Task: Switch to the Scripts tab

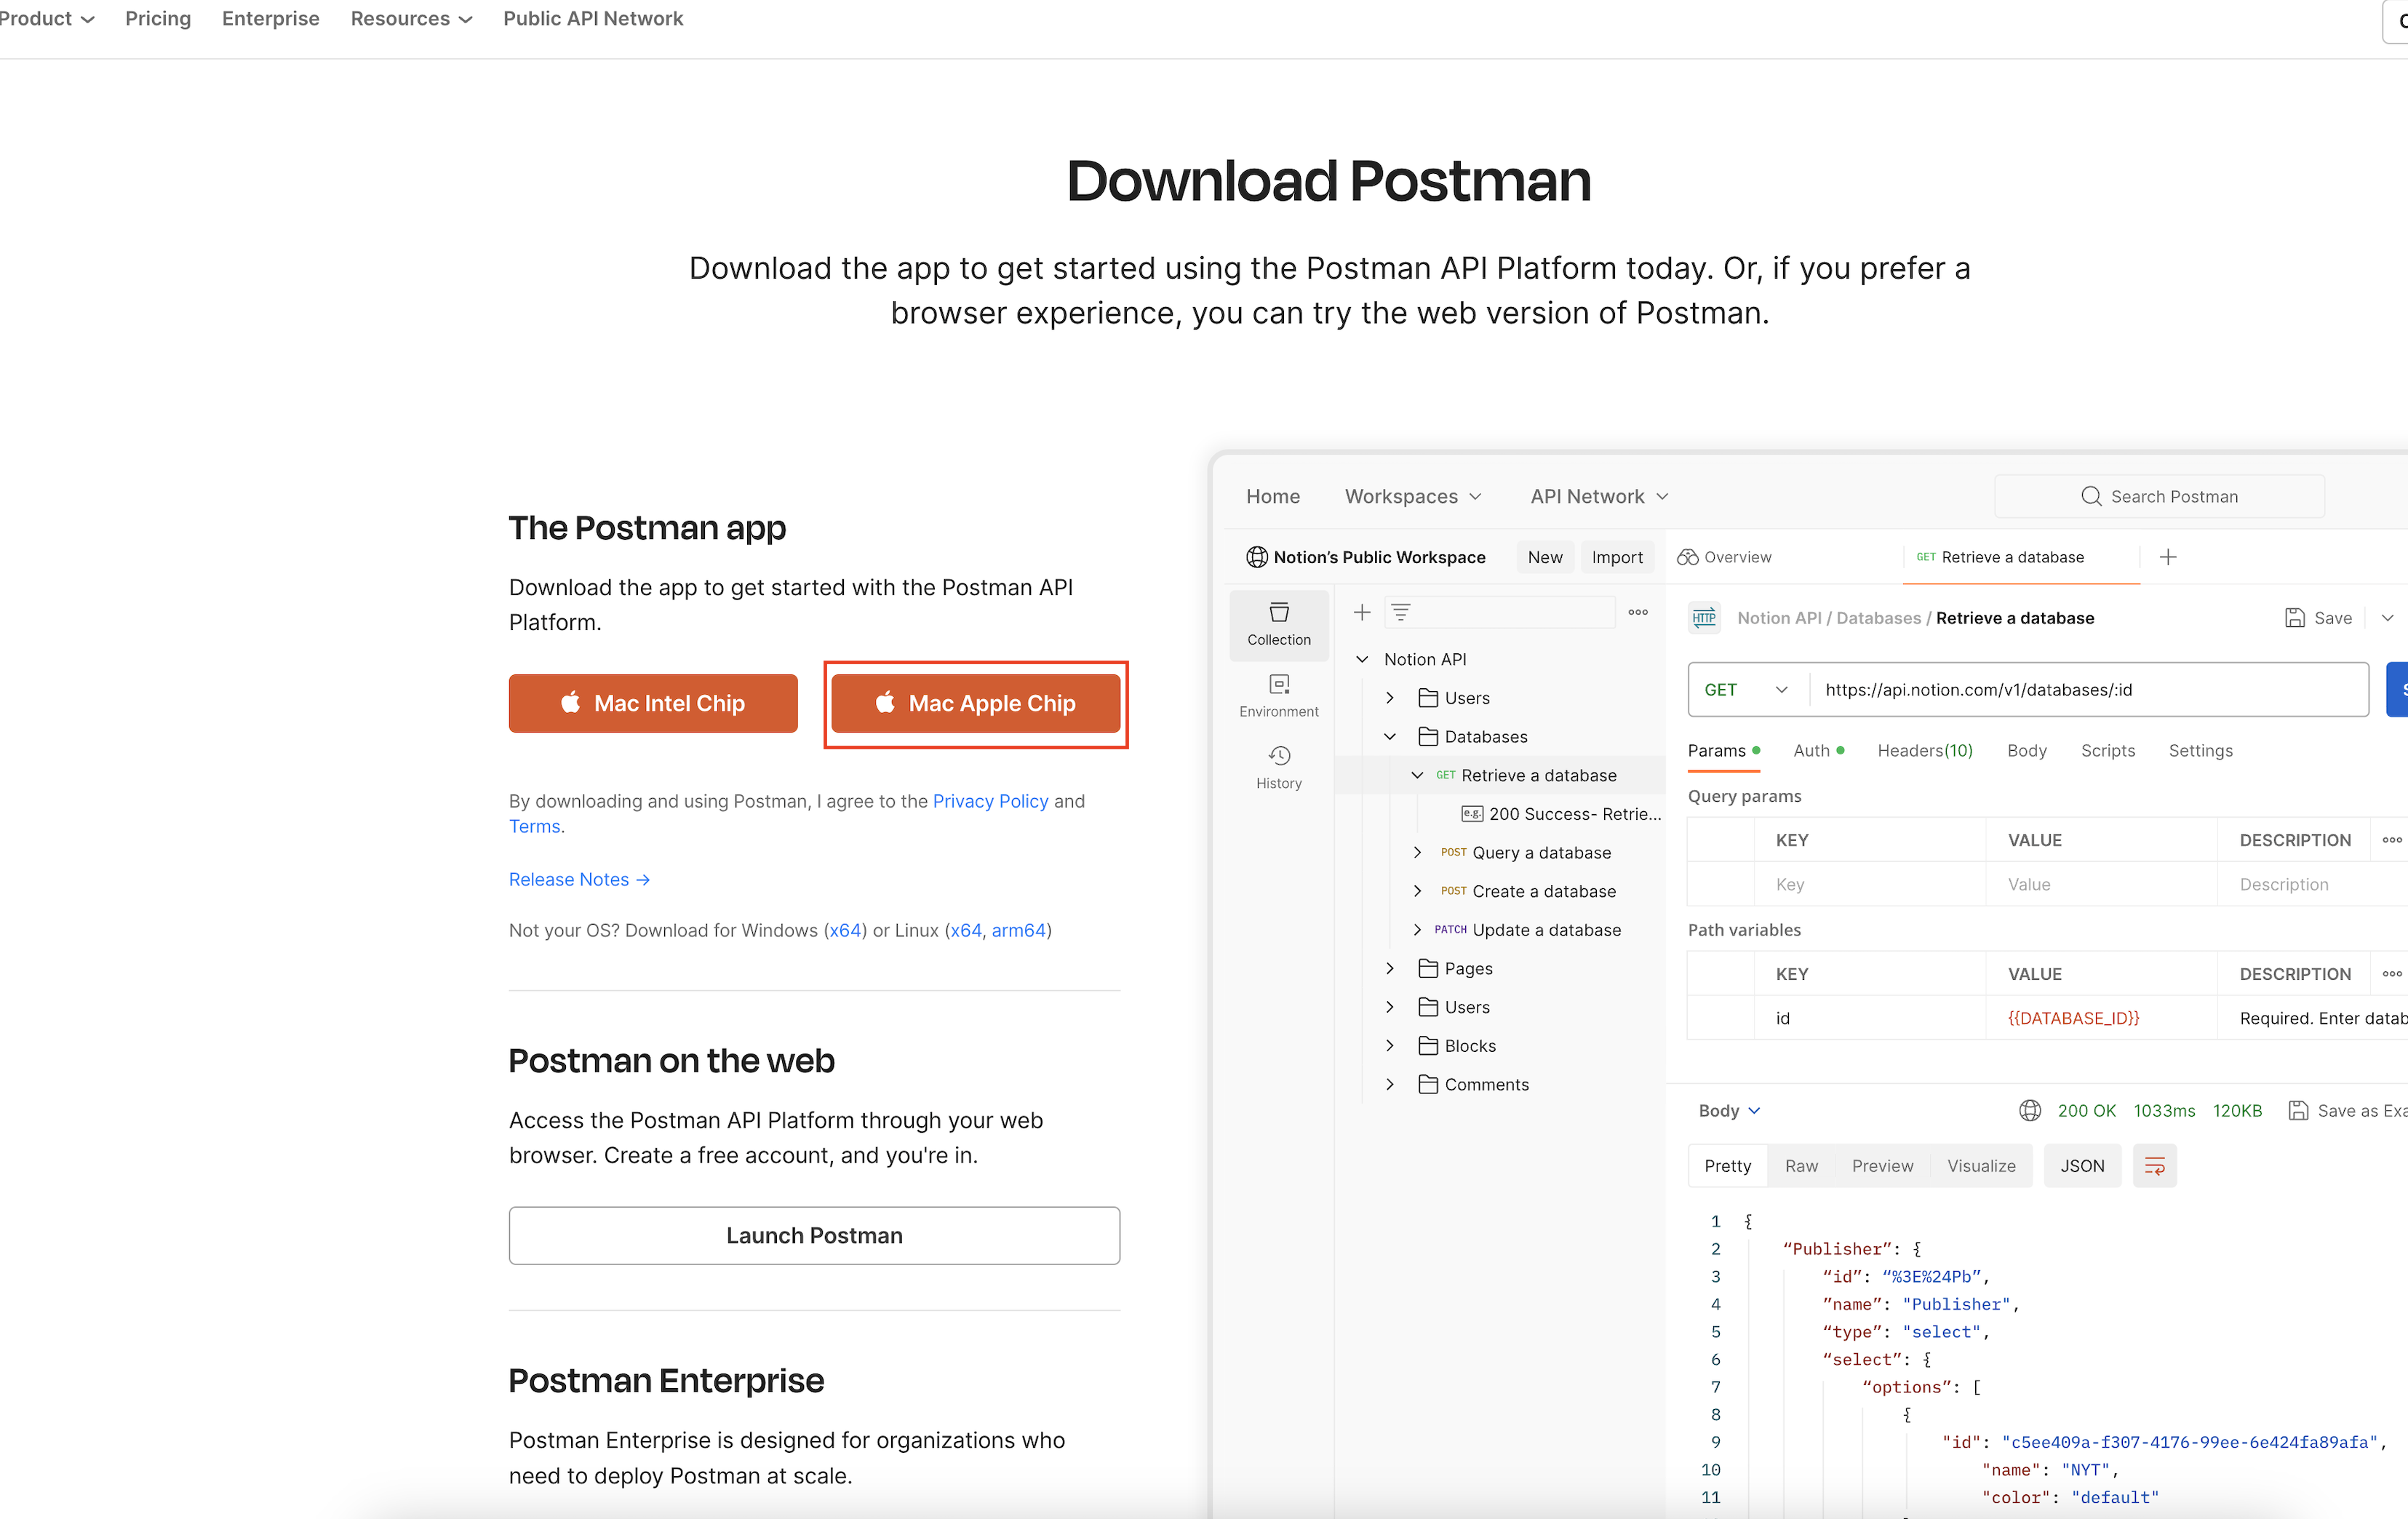Action: pyautogui.click(x=2107, y=750)
